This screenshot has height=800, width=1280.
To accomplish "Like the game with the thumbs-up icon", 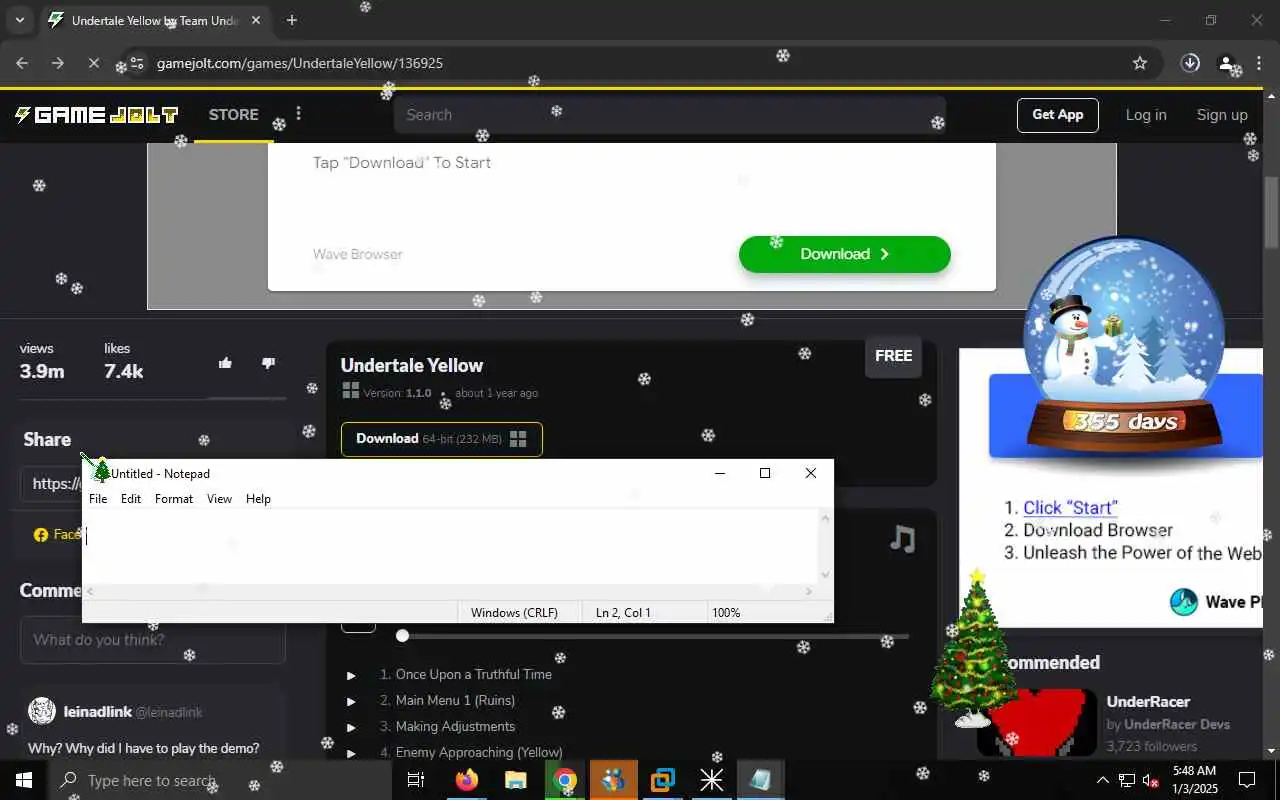I will click(x=225, y=363).
